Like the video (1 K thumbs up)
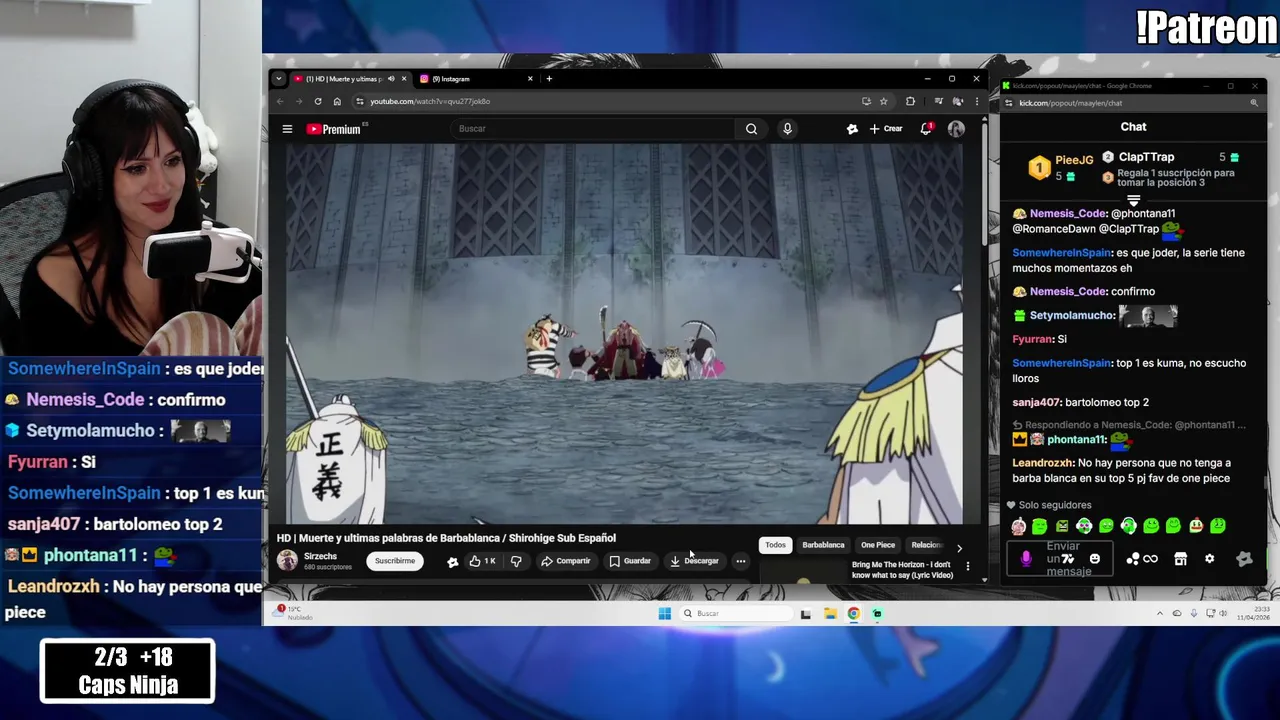1280x720 pixels. [x=482, y=561]
